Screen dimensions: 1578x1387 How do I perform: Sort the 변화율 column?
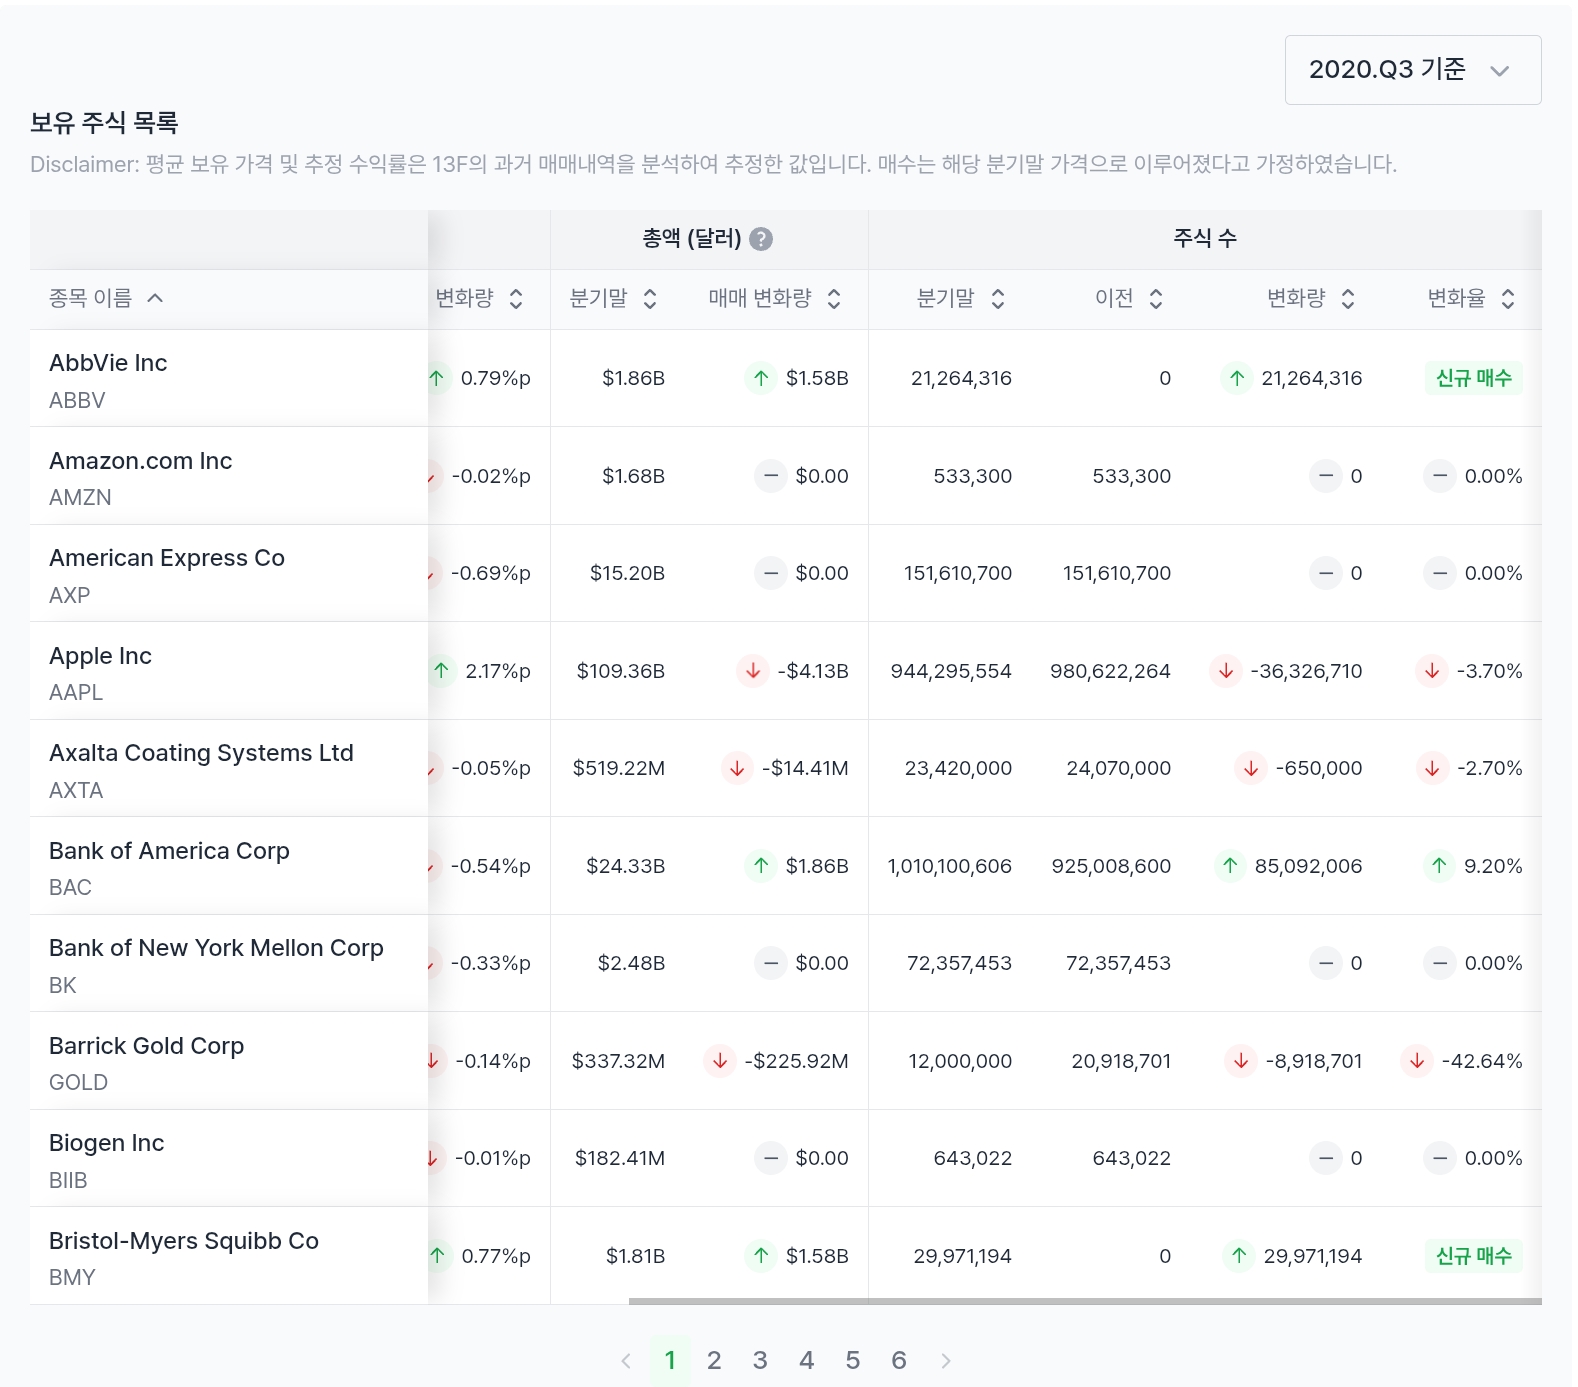(1508, 299)
